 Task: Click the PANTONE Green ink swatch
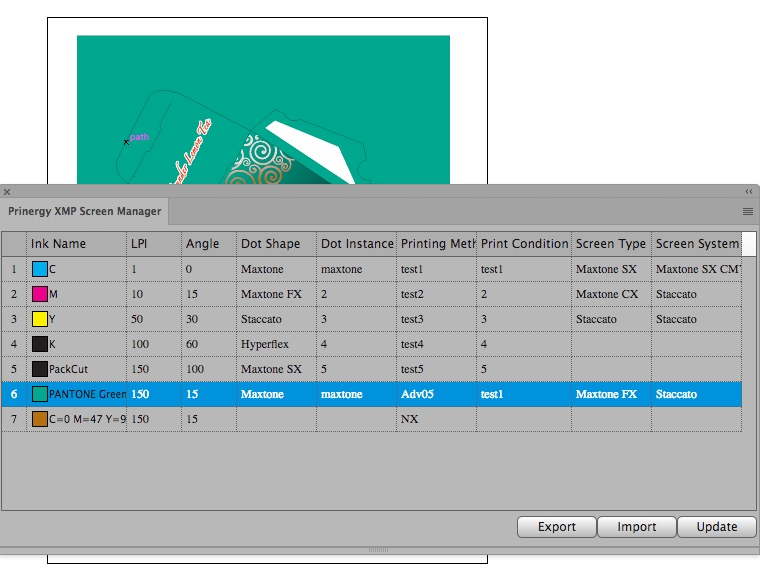pos(40,394)
